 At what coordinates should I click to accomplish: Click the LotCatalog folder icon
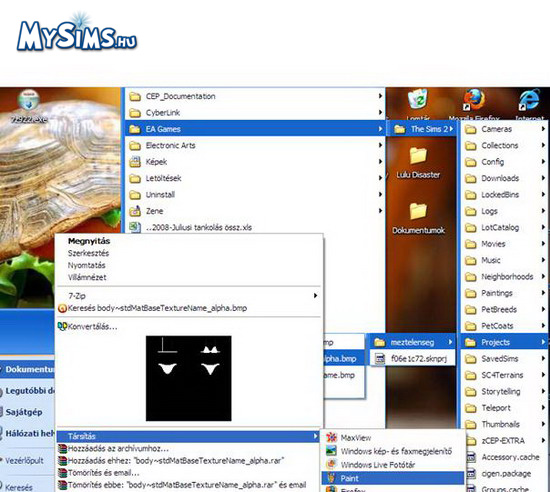(x=470, y=228)
